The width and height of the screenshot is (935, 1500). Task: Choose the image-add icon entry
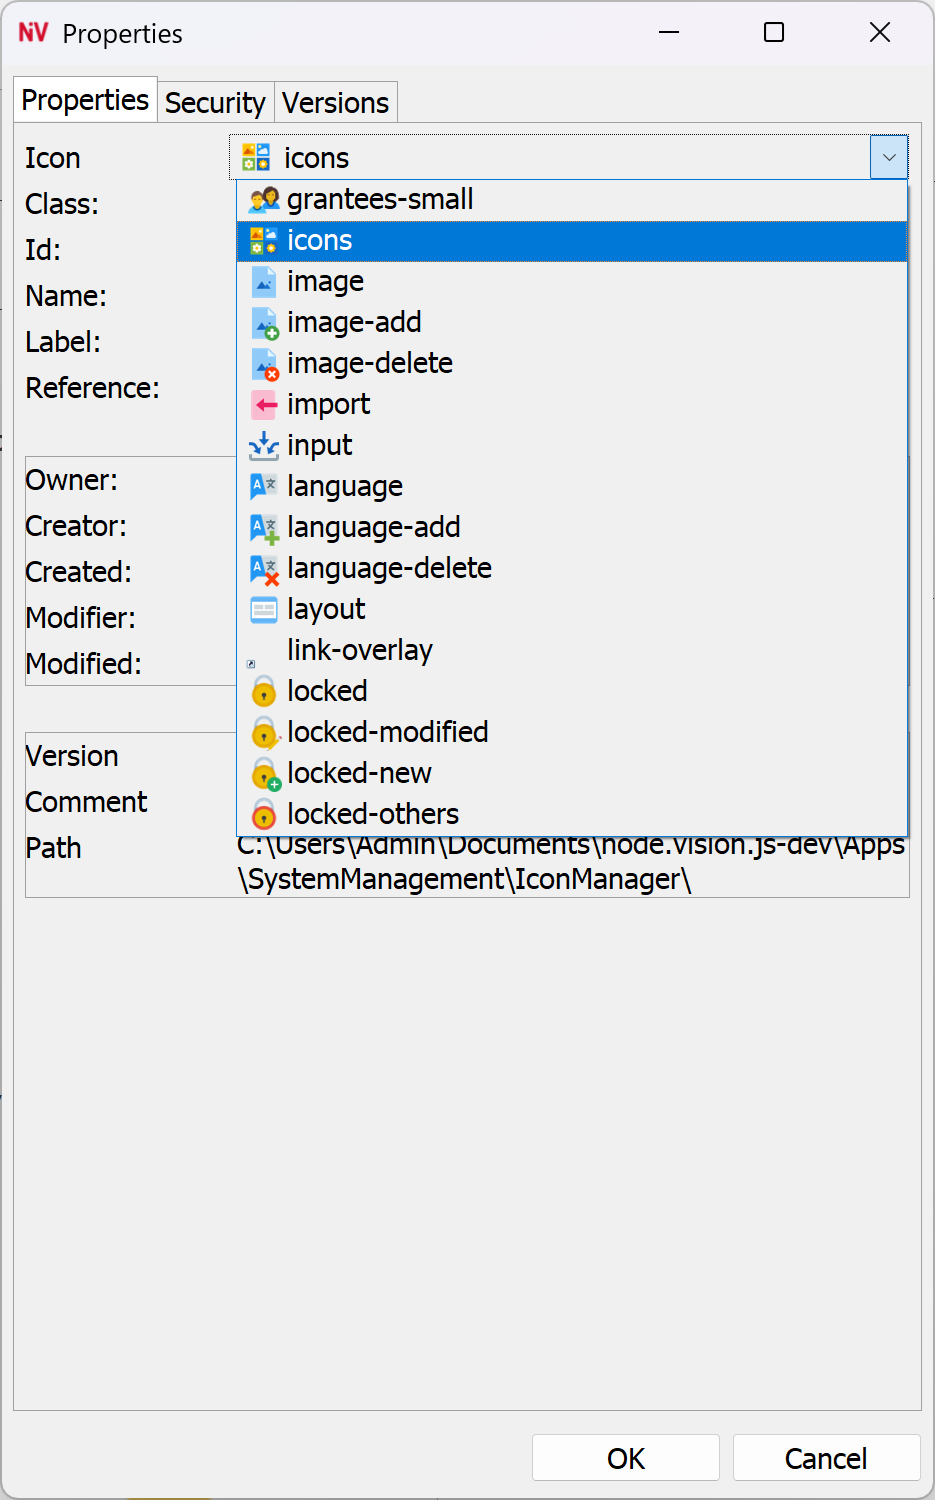(354, 323)
